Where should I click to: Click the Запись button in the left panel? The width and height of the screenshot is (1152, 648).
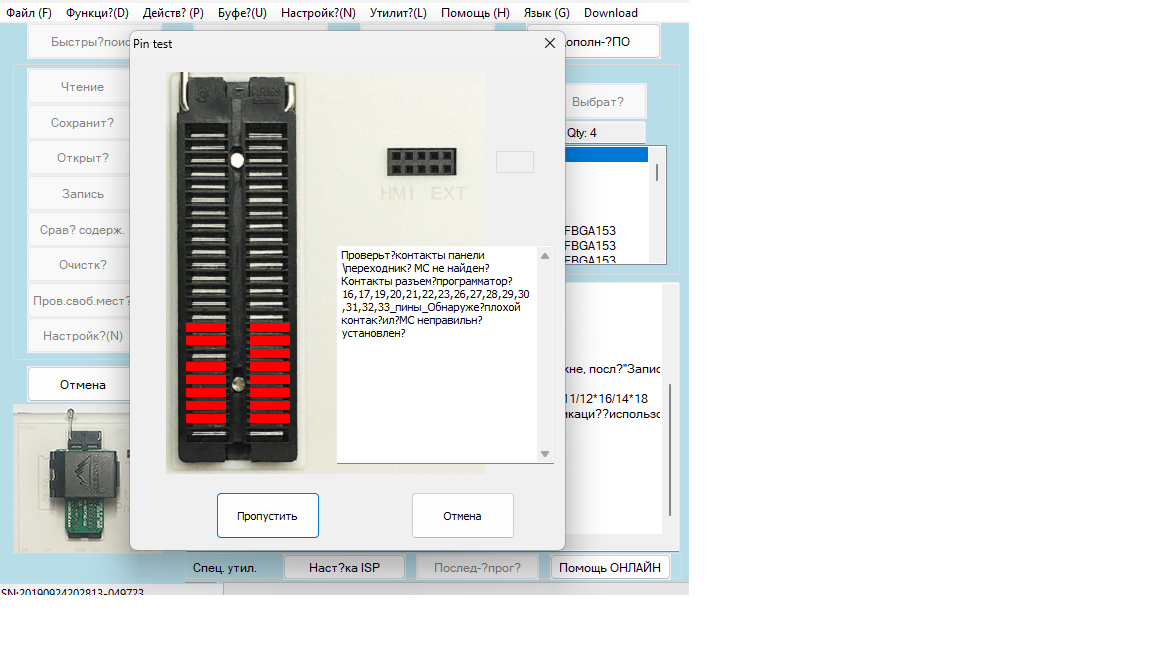coord(82,194)
